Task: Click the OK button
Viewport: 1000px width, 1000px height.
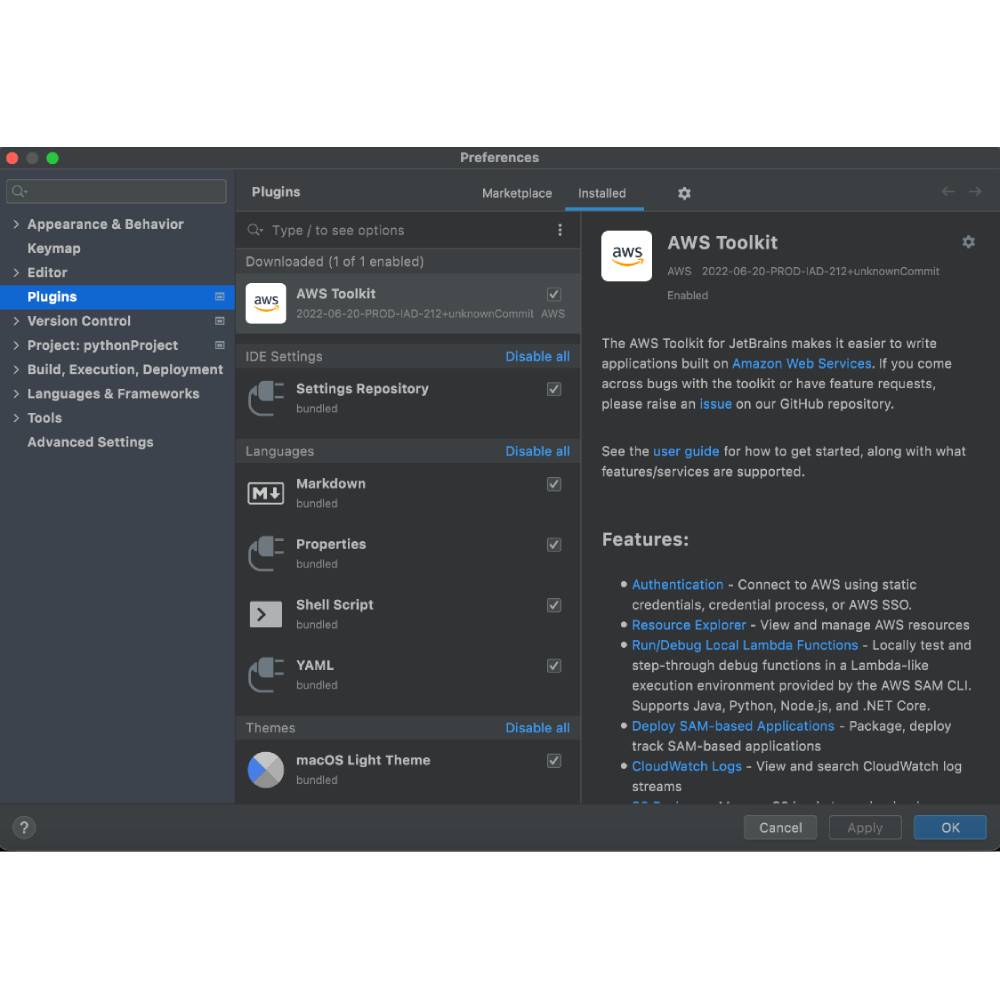Action: point(950,827)
